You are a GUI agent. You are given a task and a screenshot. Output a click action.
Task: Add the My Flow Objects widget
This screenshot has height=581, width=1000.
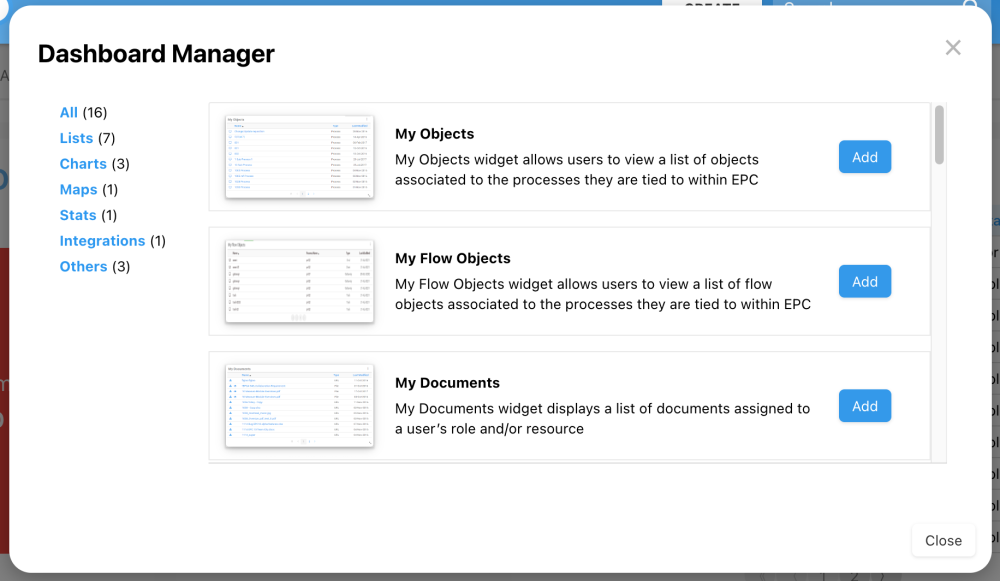pos(865,281)
